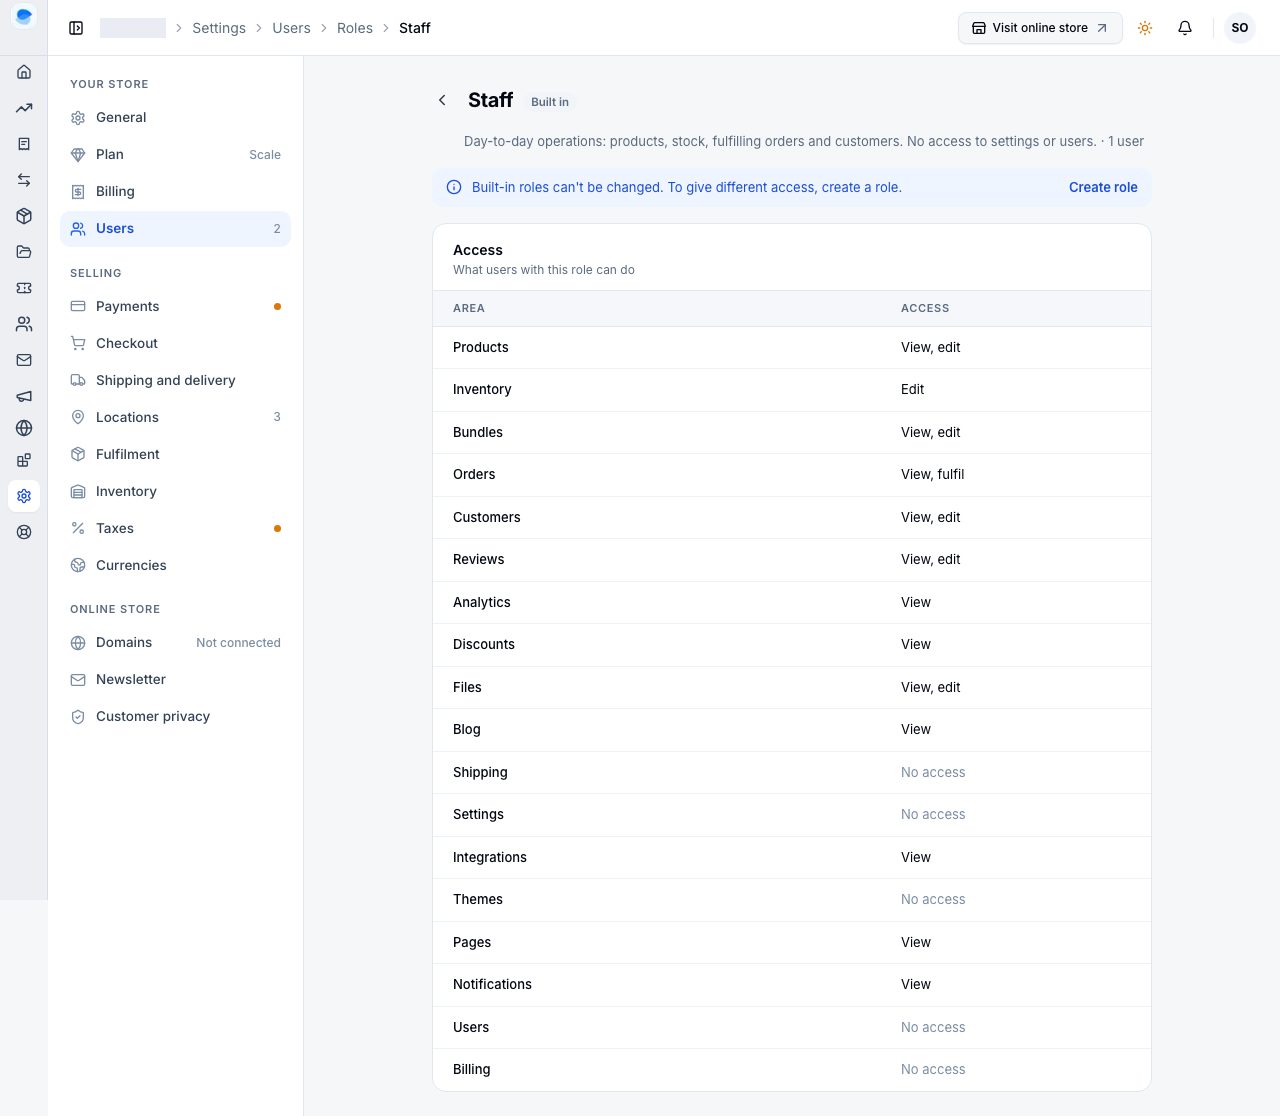Toggle the sun light/dark theme icon
Screen dimensions: 1280x1116
pyautogui.click(x=1145, y=28)
